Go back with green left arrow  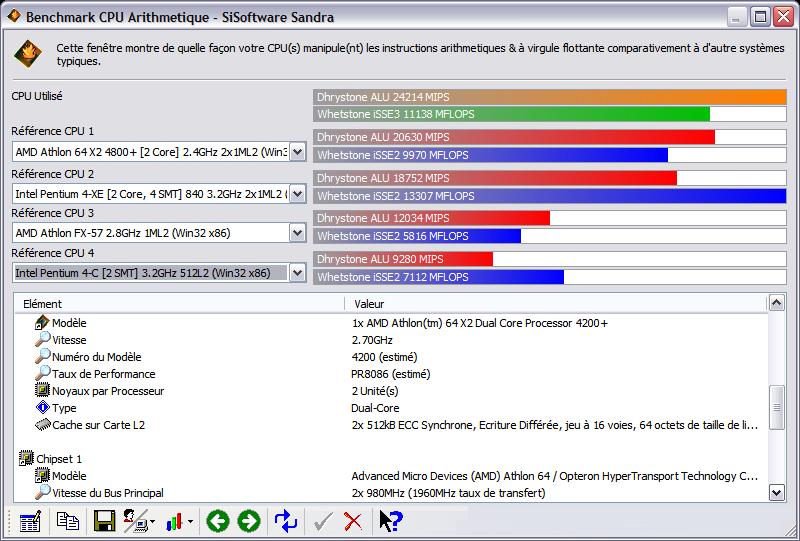click(x=217, y=521)
